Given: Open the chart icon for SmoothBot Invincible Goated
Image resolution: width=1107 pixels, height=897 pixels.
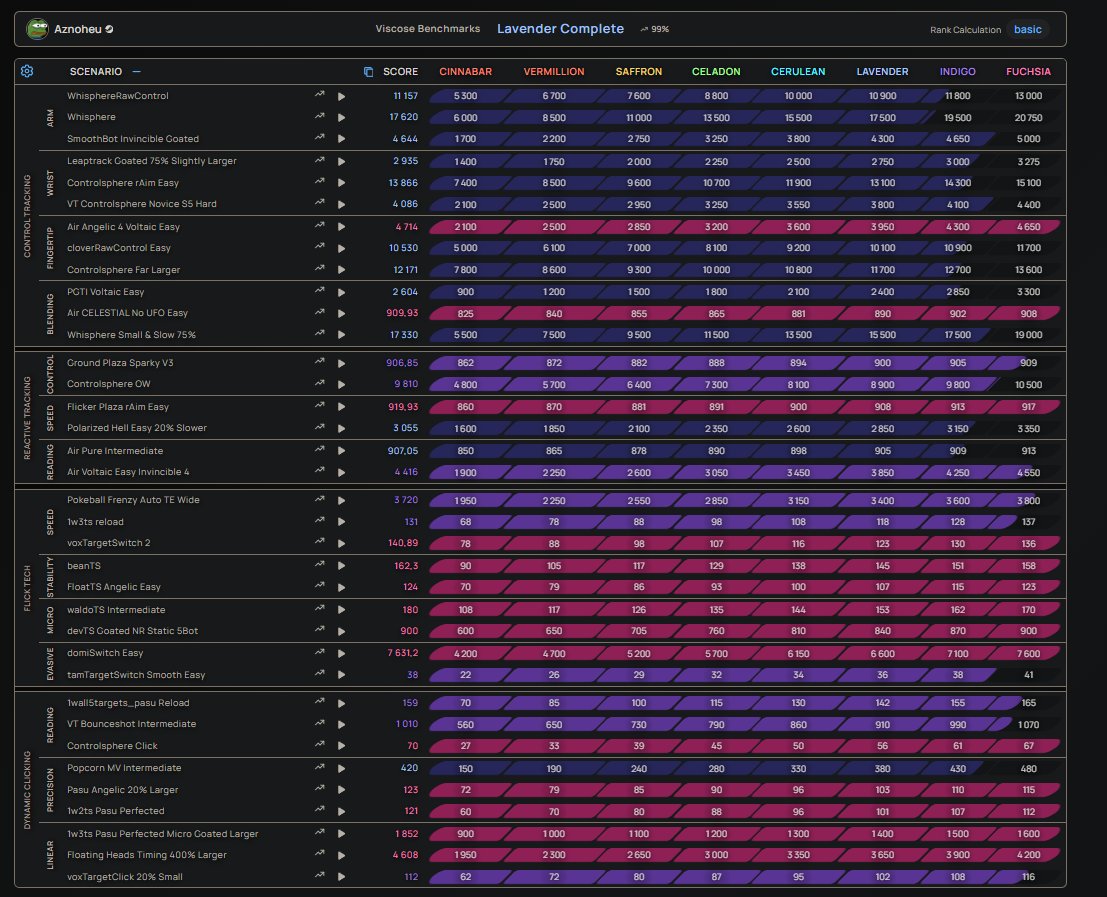Looking at the screenshot, I should [x=320, y=138].
